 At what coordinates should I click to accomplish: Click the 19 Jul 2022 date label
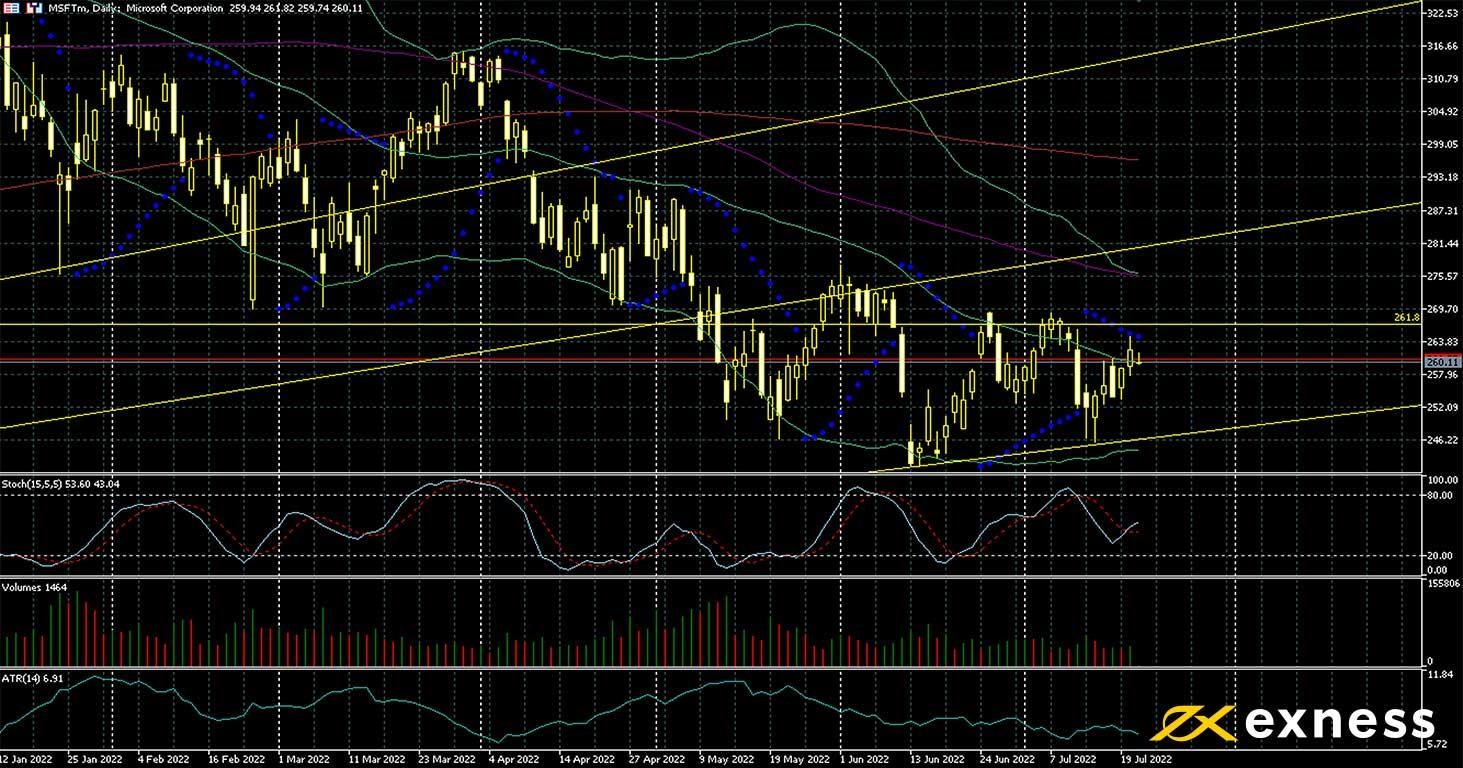1148,759
